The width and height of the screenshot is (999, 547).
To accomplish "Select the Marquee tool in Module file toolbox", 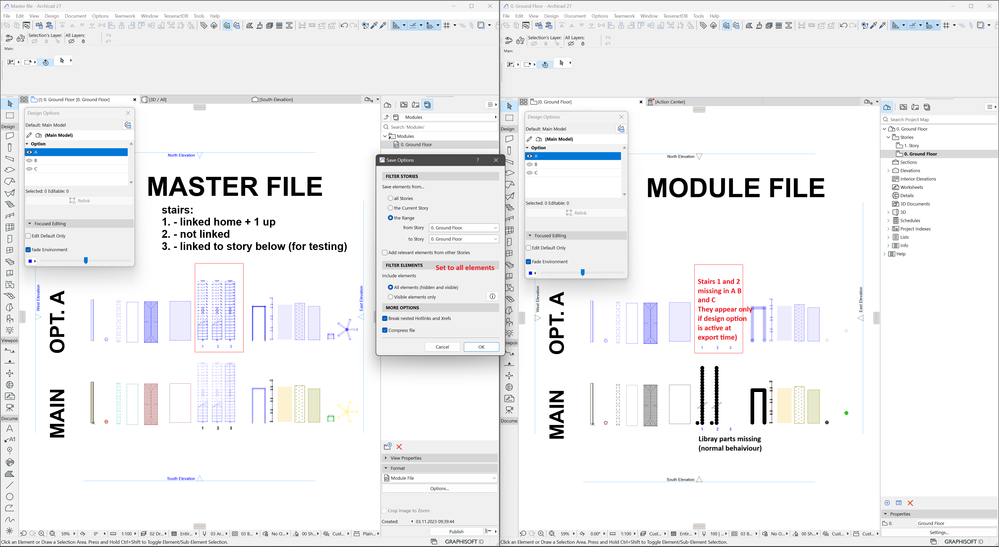I will pos(509,118).
